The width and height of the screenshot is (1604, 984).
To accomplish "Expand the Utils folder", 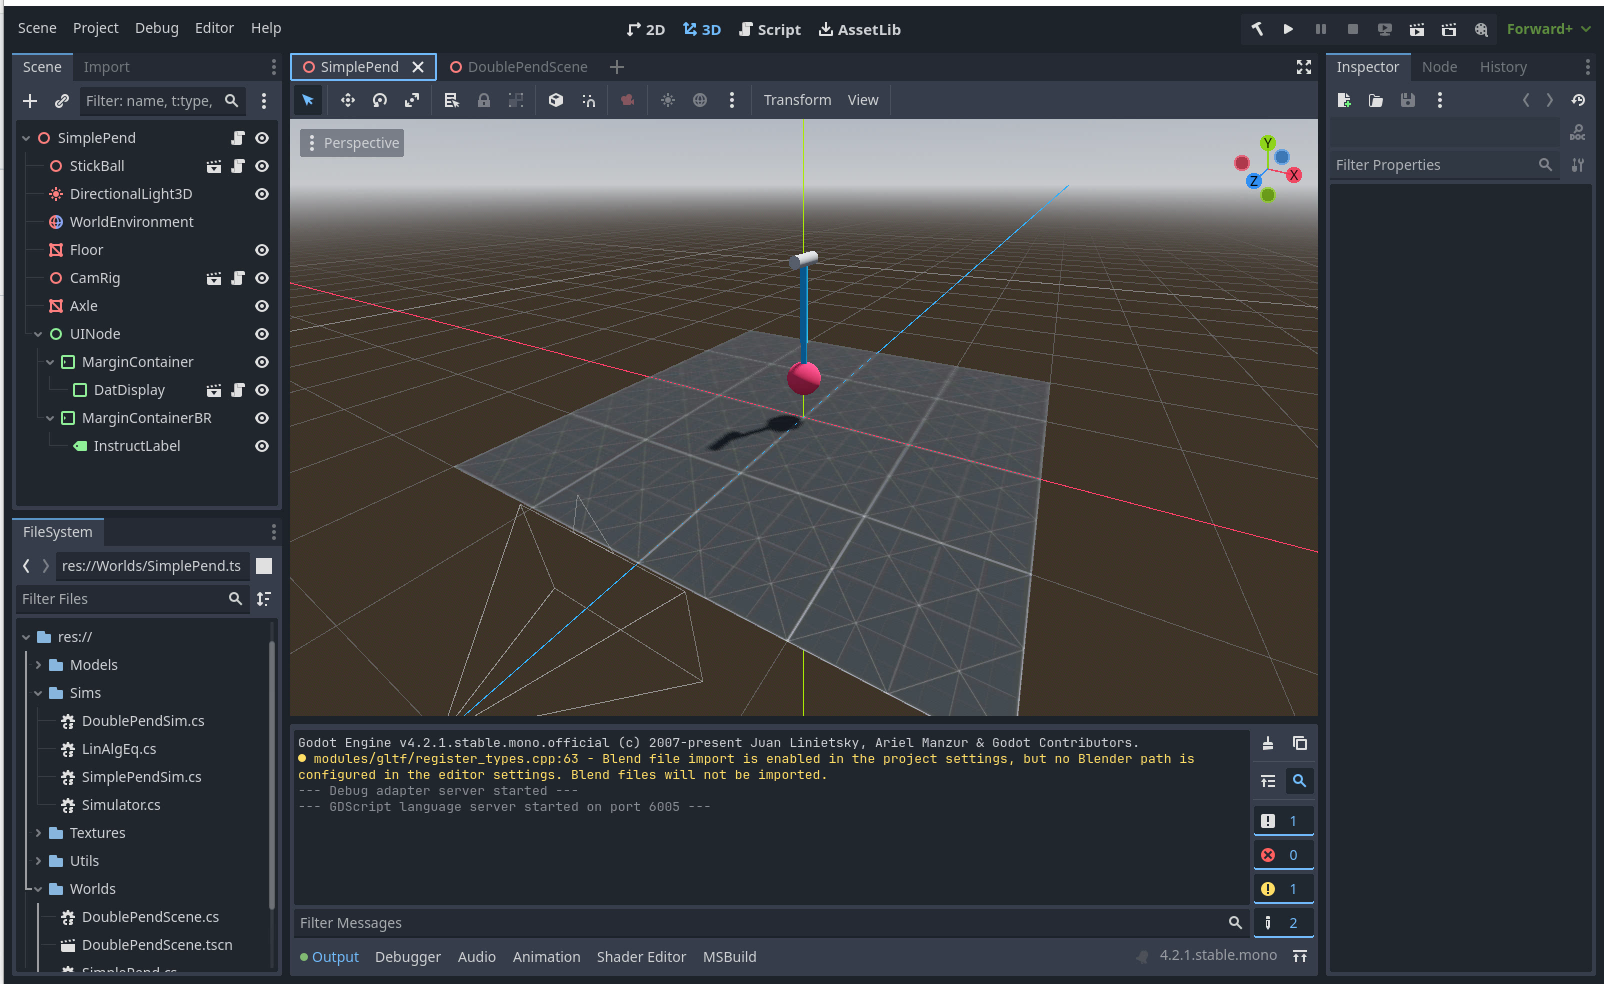I will point(38,861).
